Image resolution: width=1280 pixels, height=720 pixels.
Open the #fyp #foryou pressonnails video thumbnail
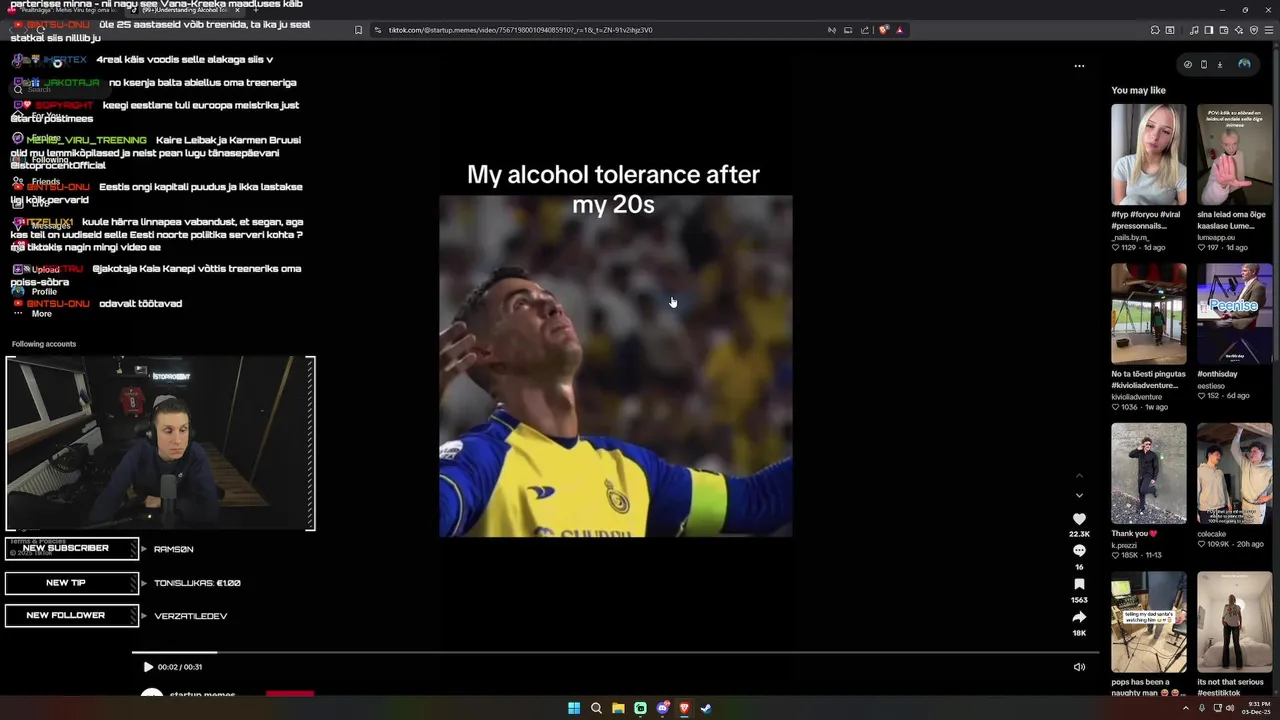[x=1149, y=155]
